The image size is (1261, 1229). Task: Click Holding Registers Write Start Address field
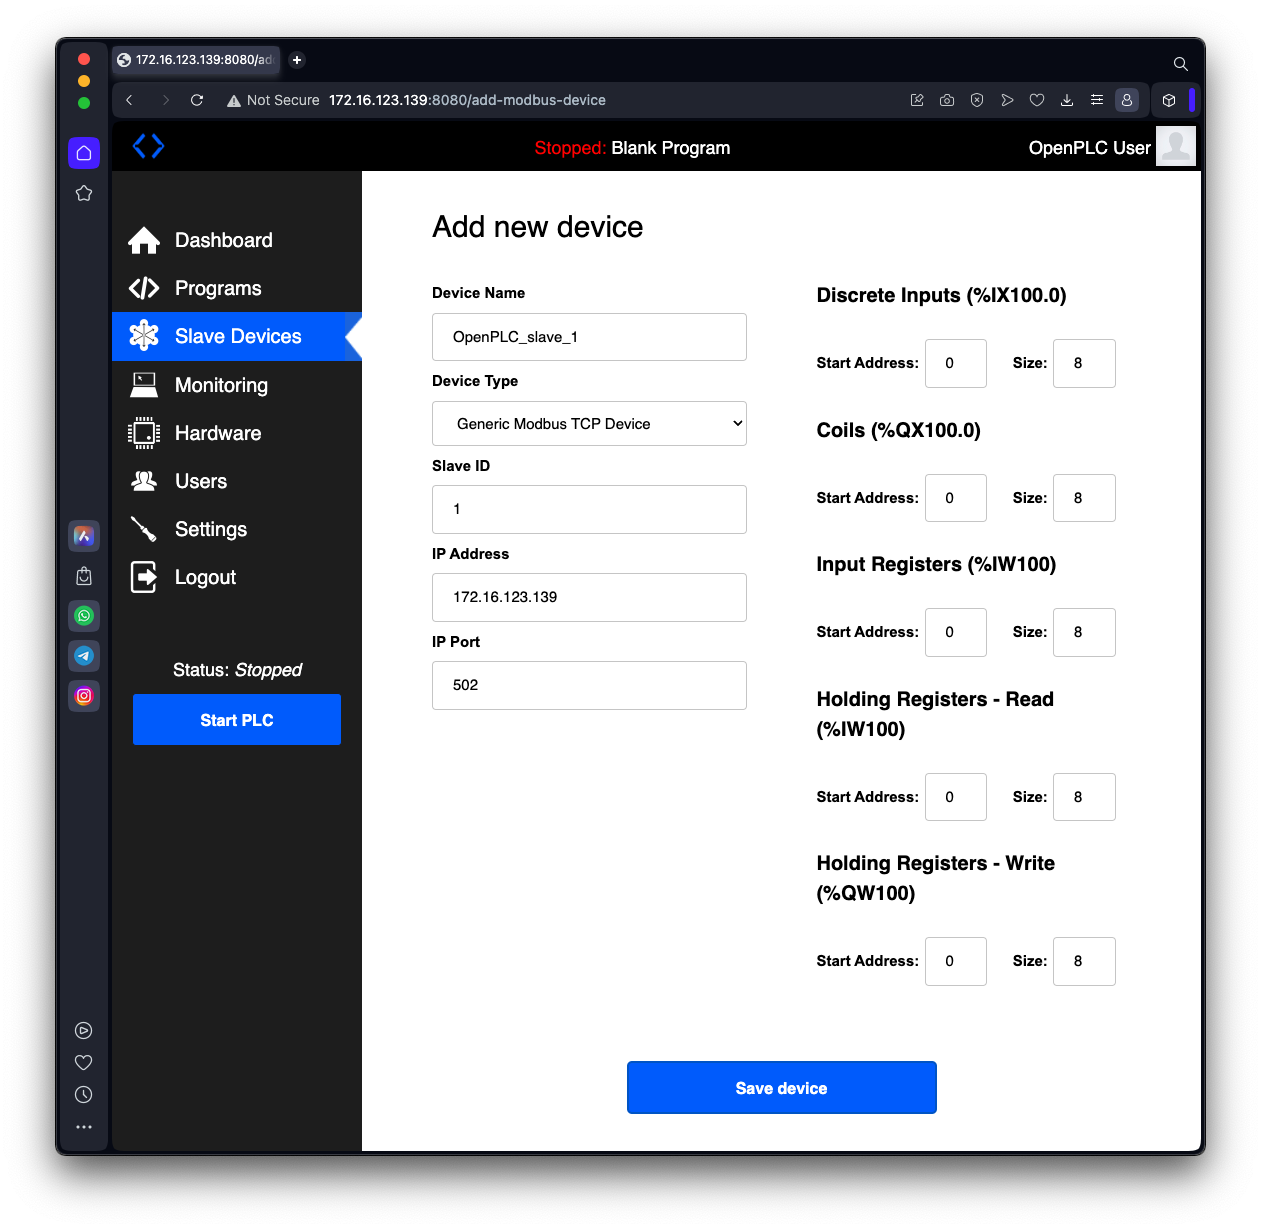[956, 961]
